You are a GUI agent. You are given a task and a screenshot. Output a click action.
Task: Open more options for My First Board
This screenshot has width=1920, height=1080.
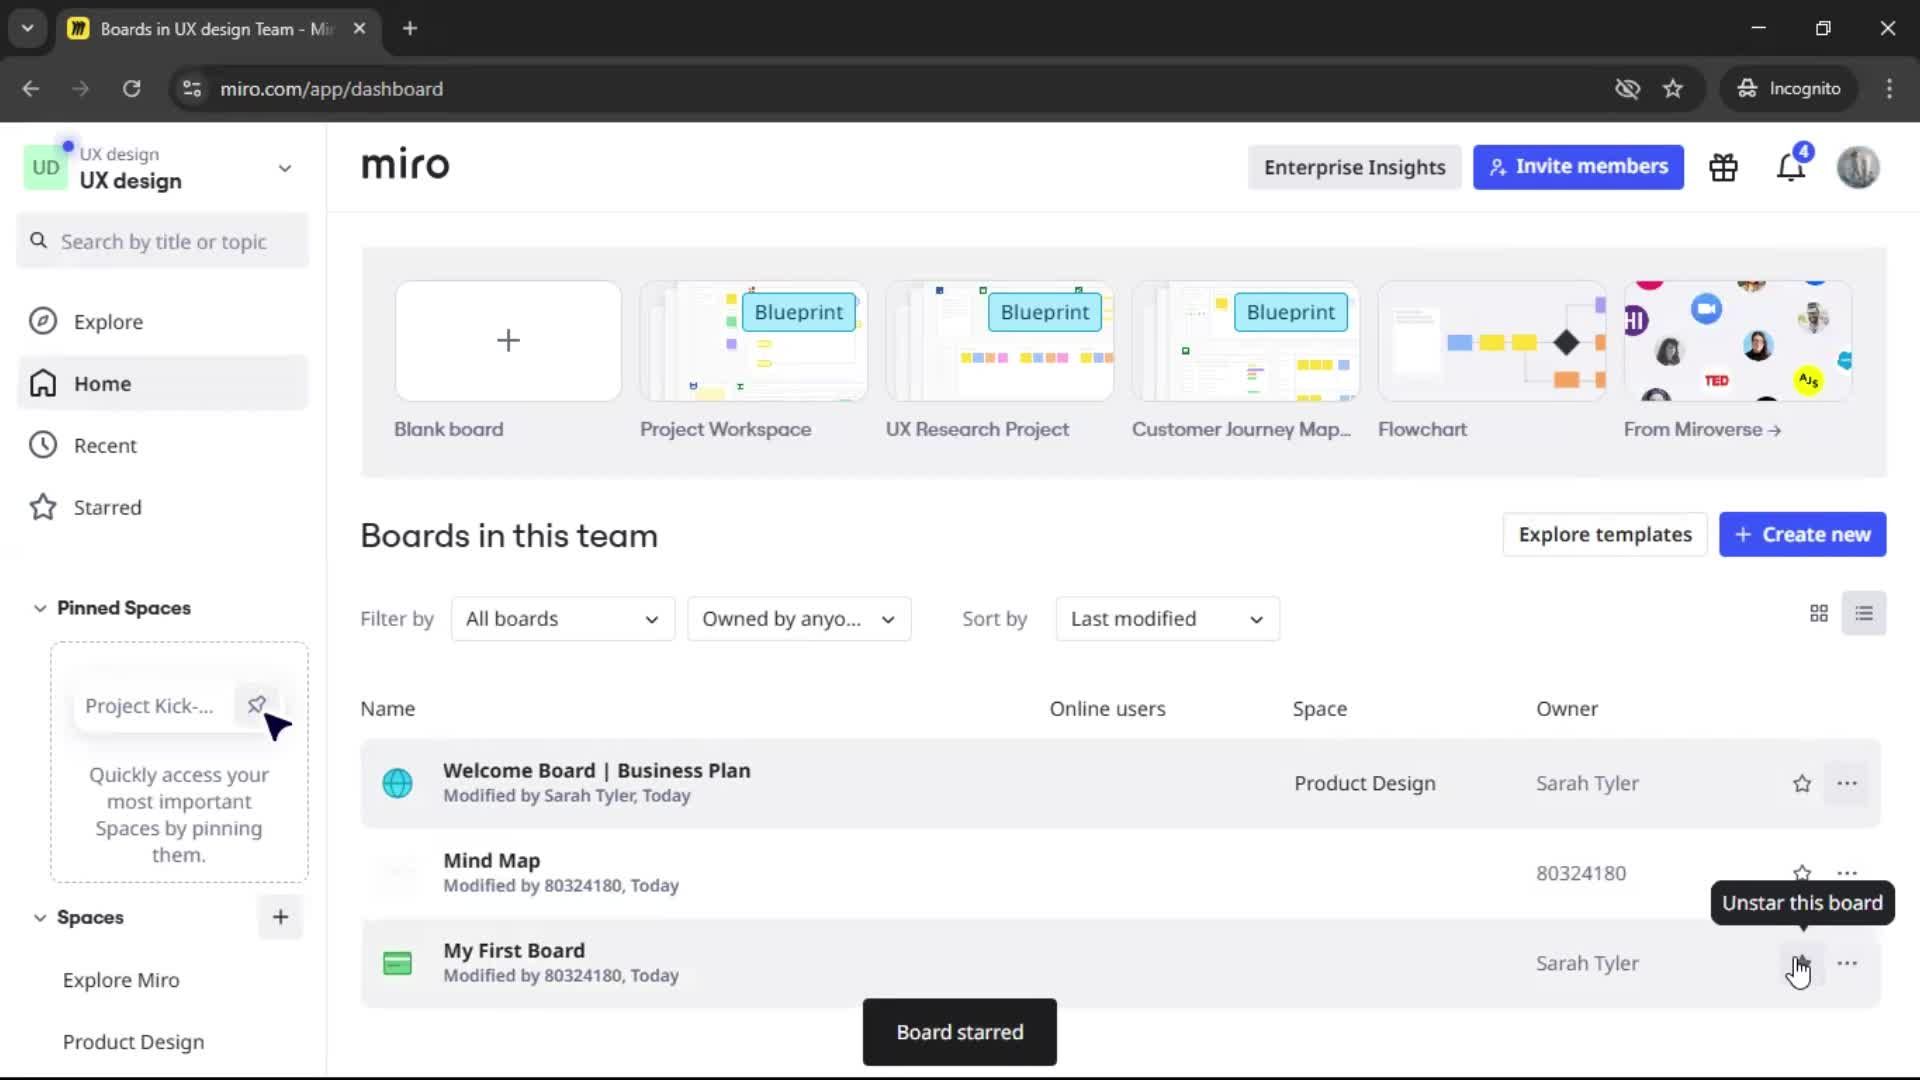click(x=1847, y=964)
